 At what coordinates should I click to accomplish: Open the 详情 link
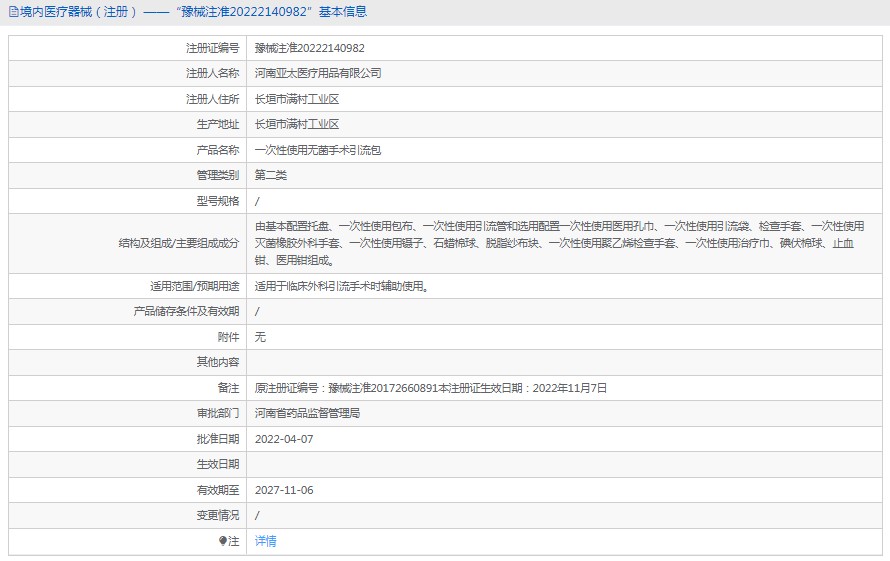(265, 541)
